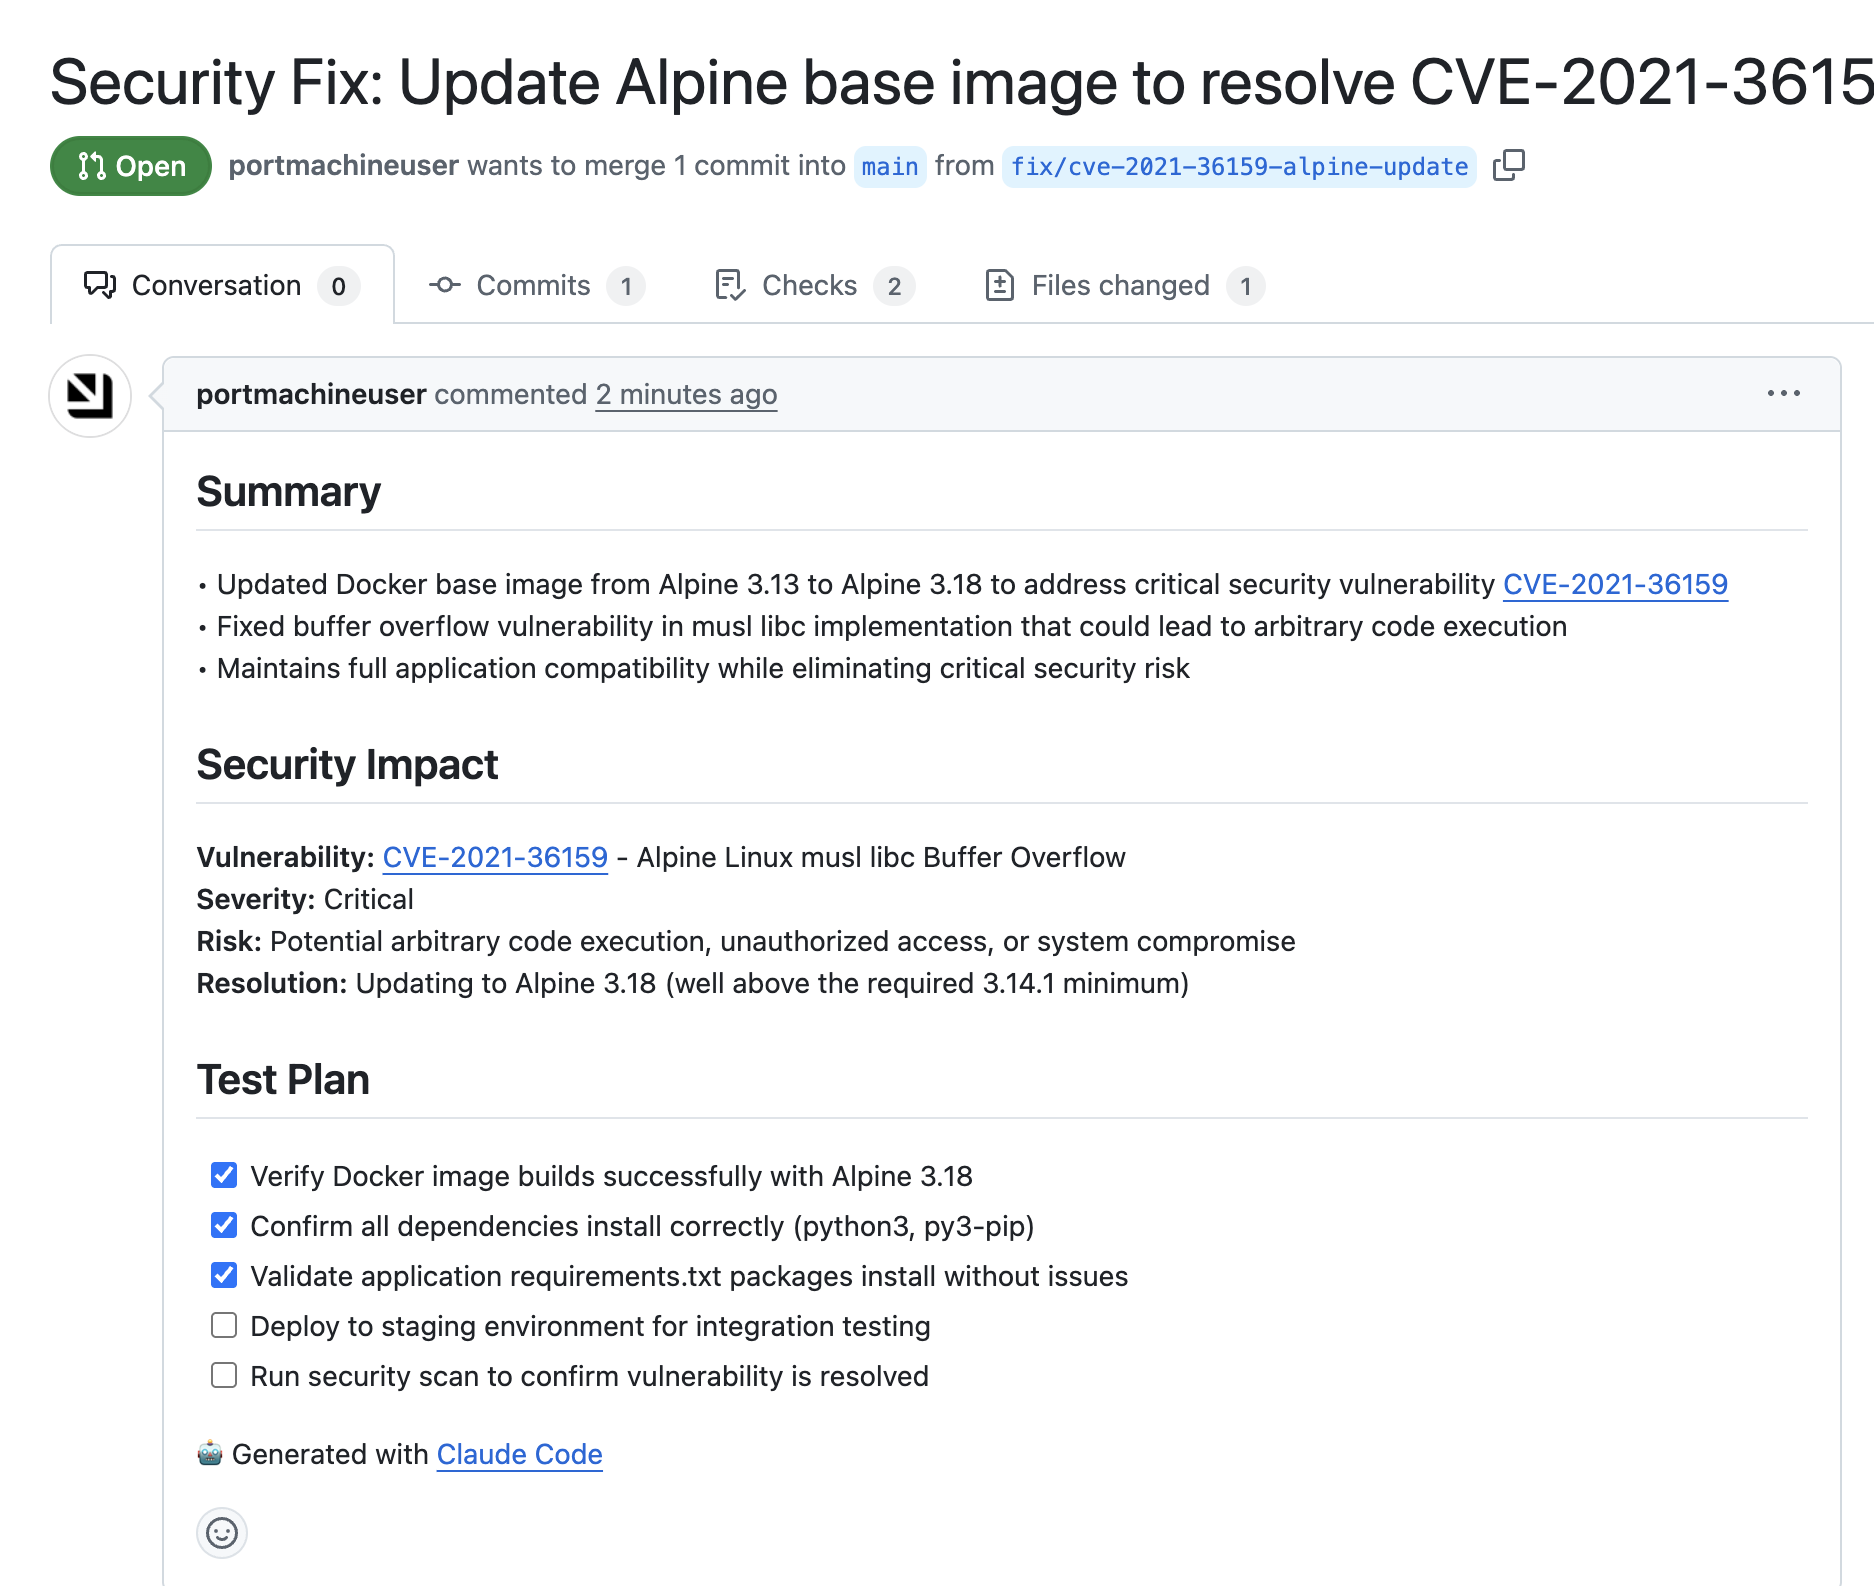Viewport: 1874px width, 1586px height.
Task: Uncheck 'Verify Docker image builds successfully' checkbox
Action: point(224,1175)
